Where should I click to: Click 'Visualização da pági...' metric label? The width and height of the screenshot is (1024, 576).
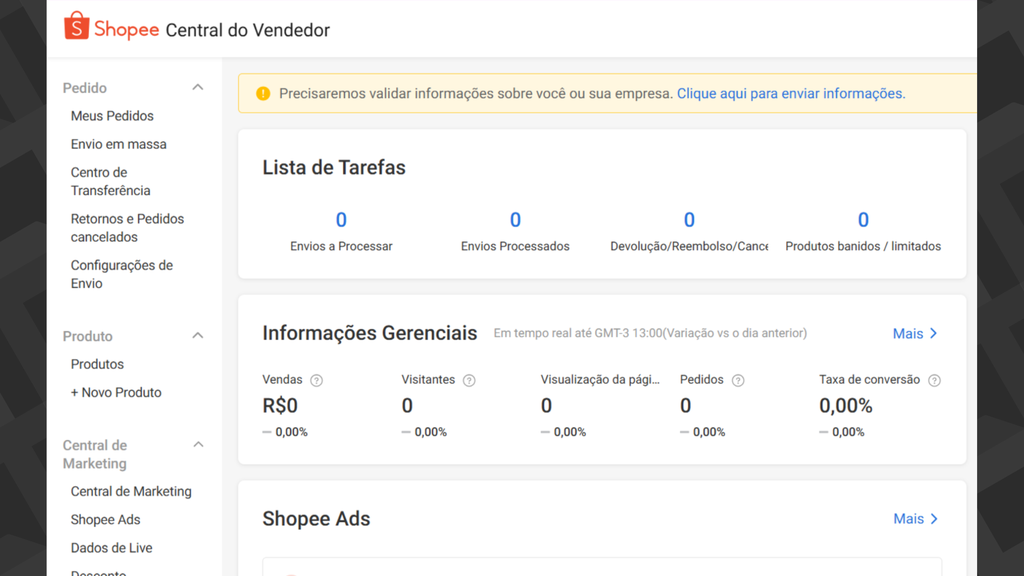600,379
